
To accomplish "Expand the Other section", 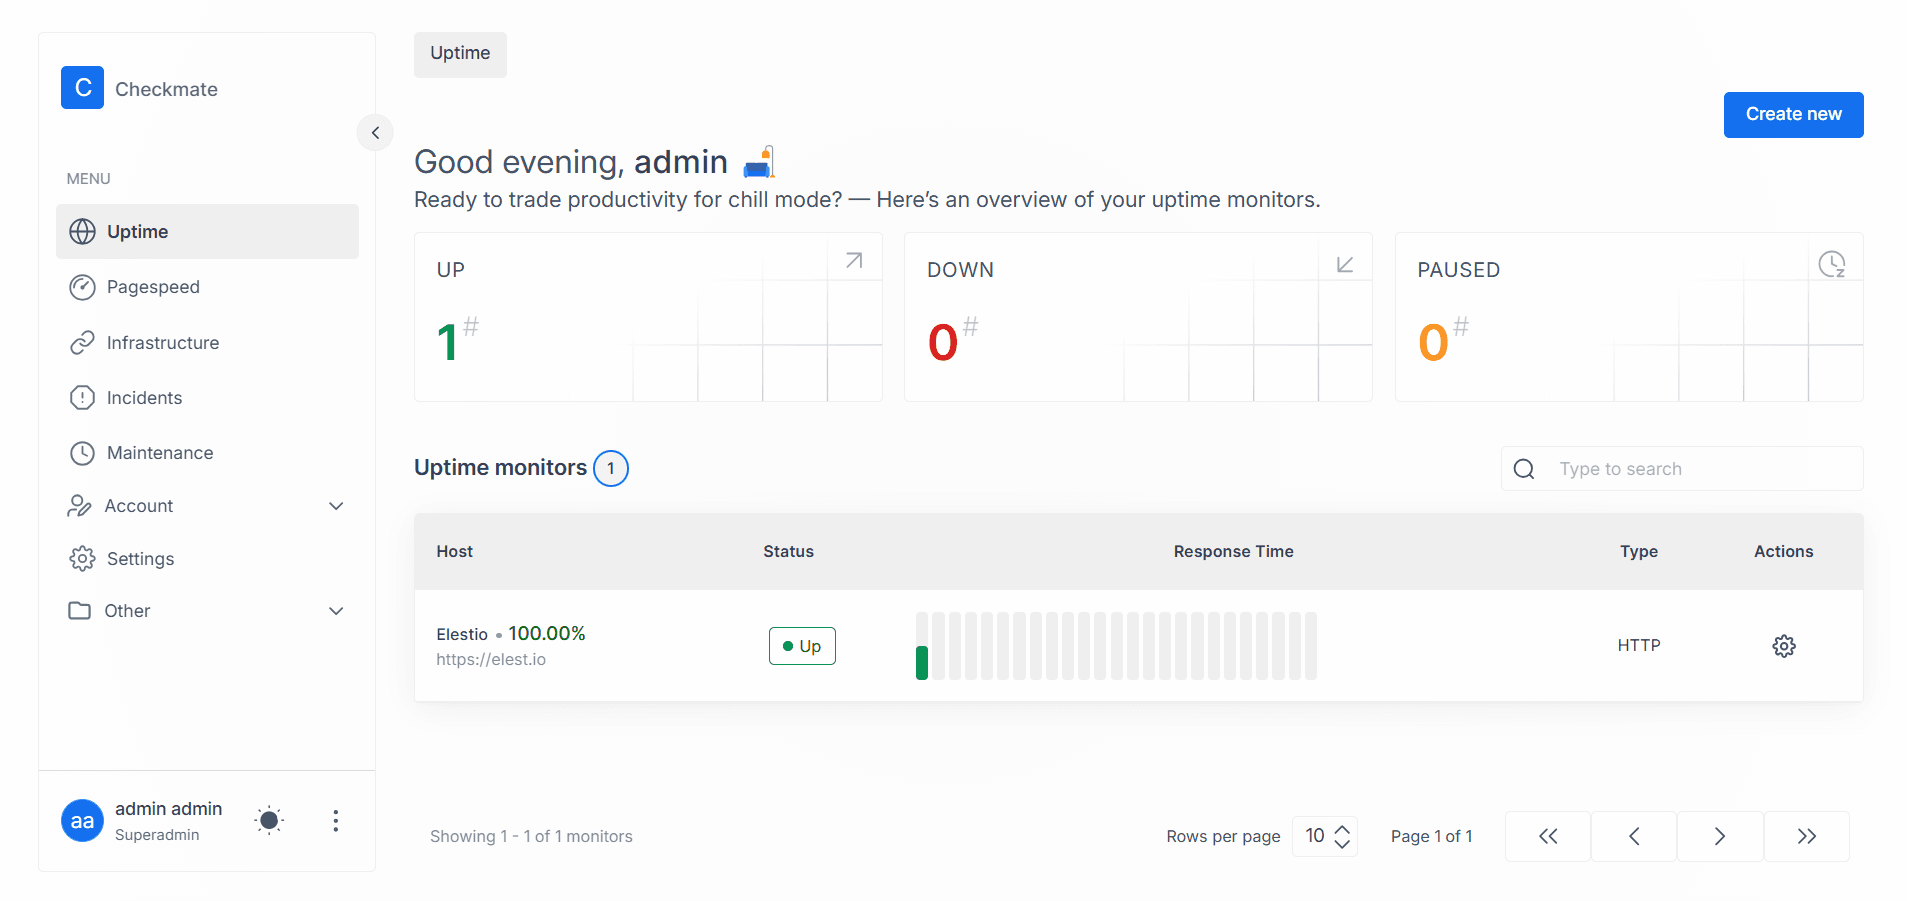I will (336, 610).
